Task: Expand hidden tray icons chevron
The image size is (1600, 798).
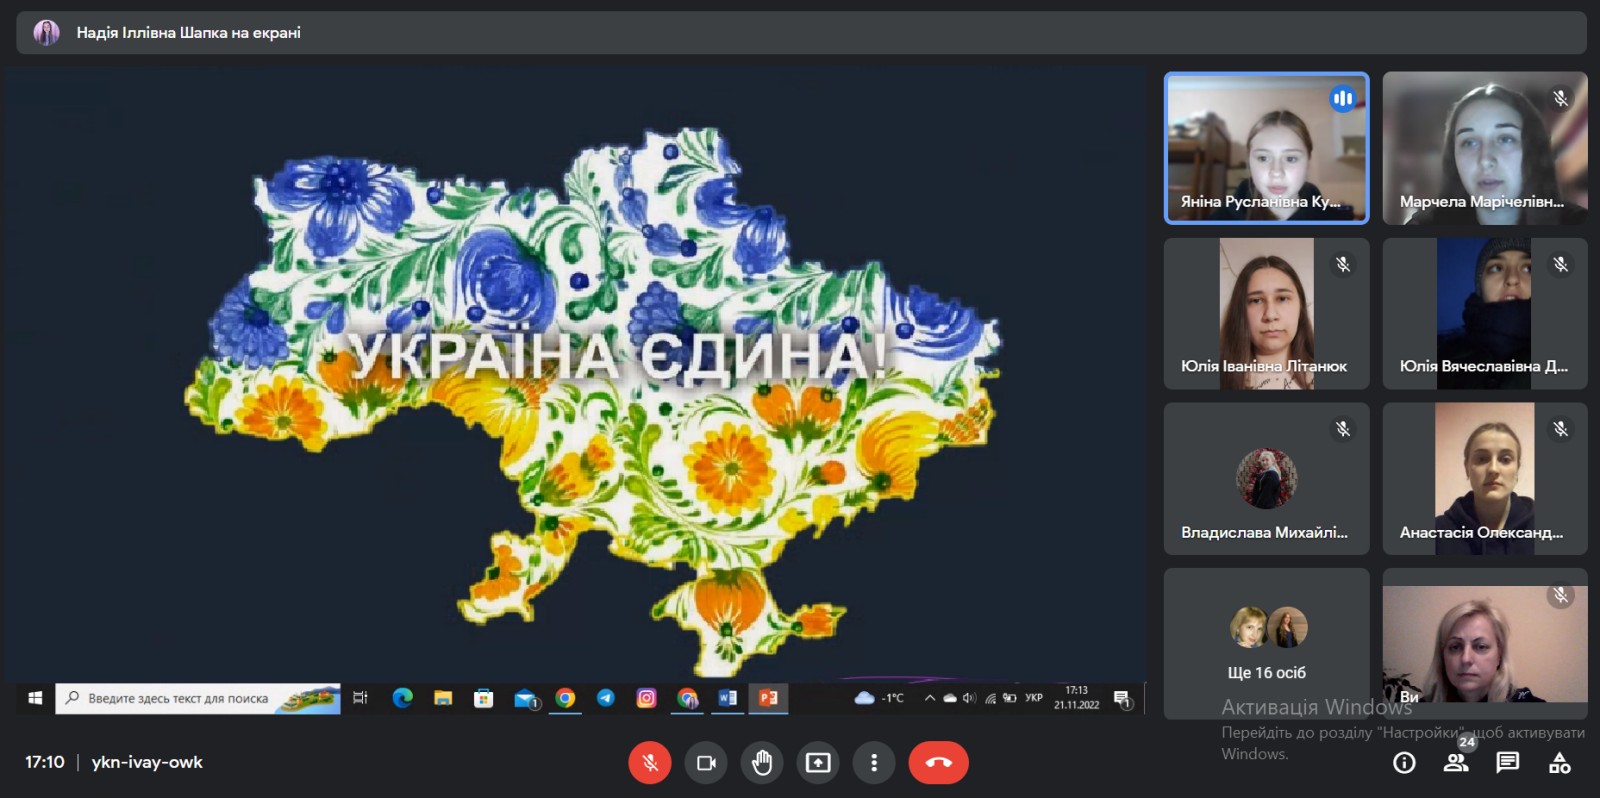Action: [930, 698]
